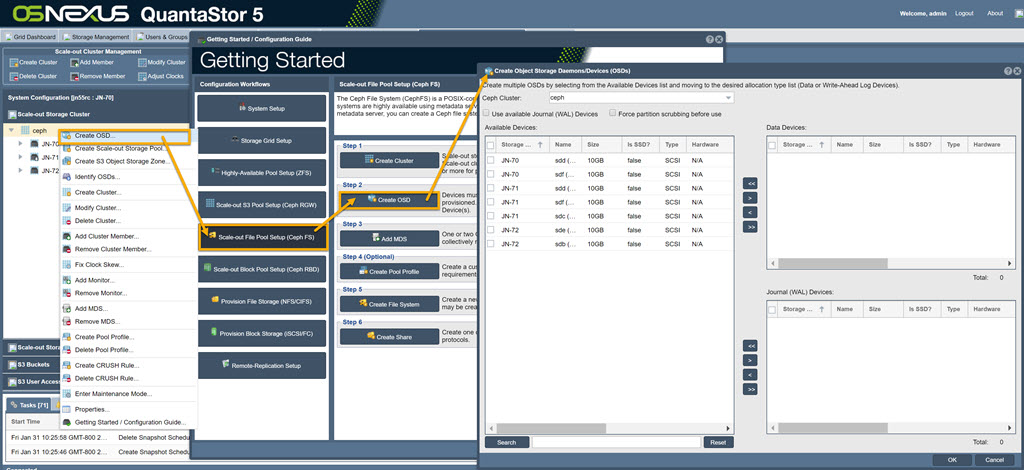Open Scale-out Block Pool Setup (Ceph RBD)
Screen dimensions: 1024x470
click(261, 269)
